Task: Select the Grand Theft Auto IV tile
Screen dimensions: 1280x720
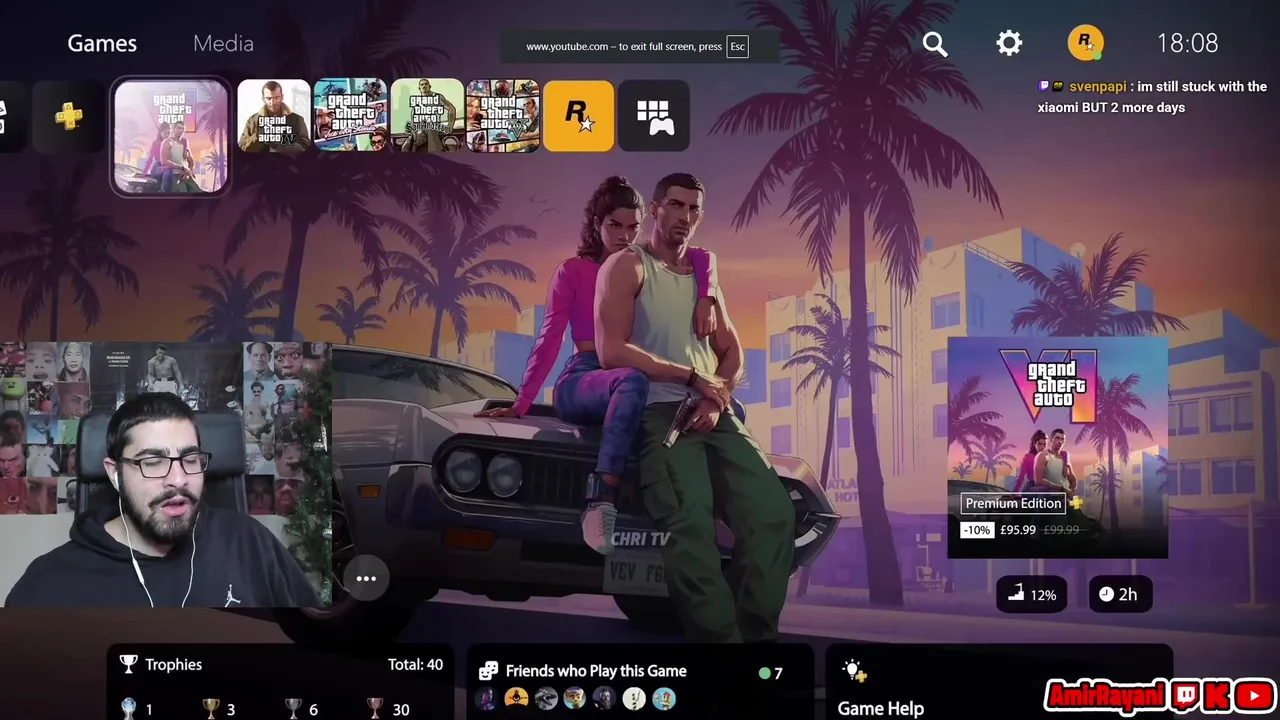Action: (x=273, y=116)
